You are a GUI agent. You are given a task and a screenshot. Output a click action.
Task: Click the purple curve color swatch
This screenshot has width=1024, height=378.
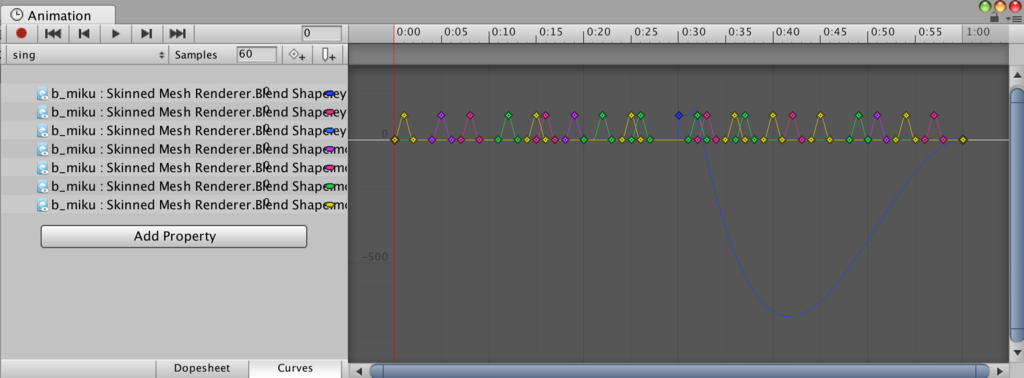click(x=330, y=150)
